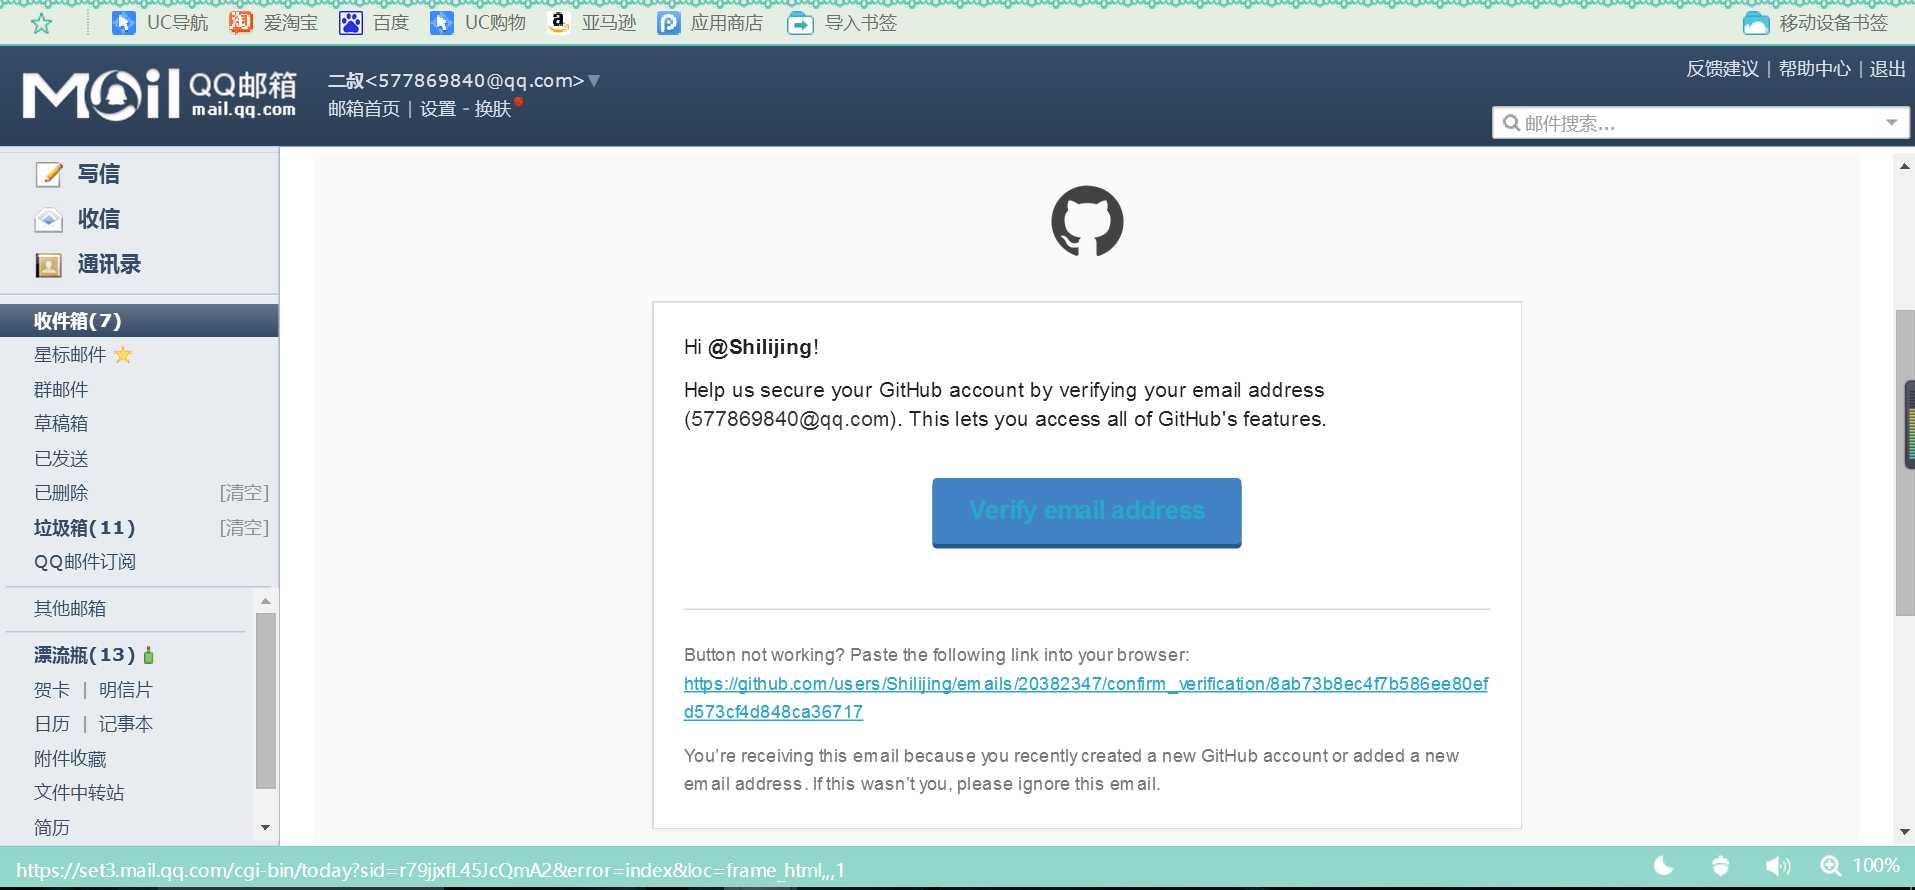This screenshot has width=1915, height=890.
Task: Click the search magnifier in mail search
Action: coord(1512,123)
